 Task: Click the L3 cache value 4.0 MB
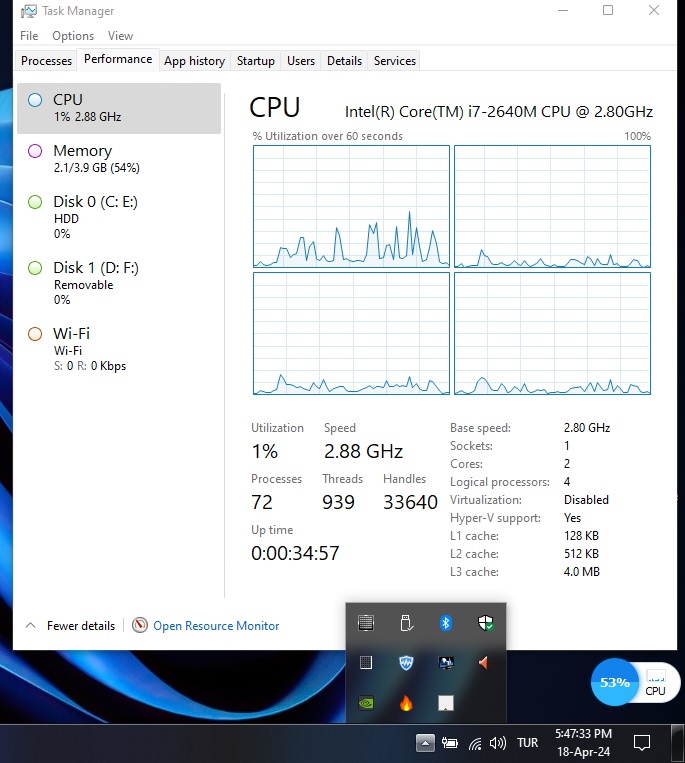581,572
